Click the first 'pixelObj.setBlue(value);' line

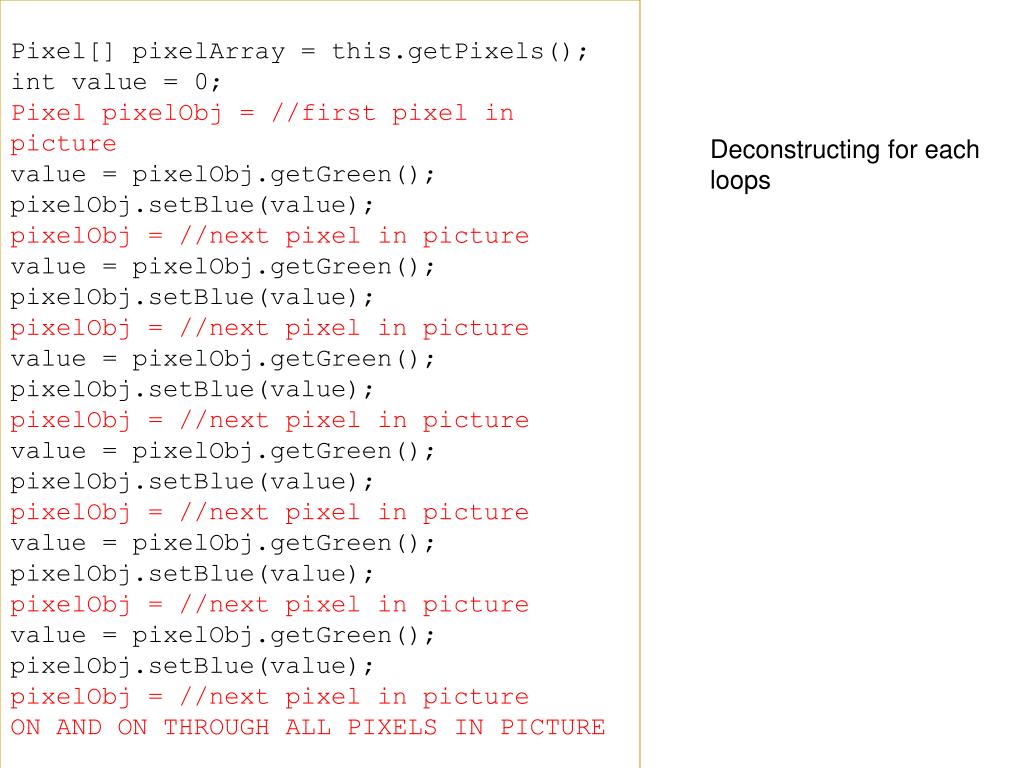(x=192, y=205)
